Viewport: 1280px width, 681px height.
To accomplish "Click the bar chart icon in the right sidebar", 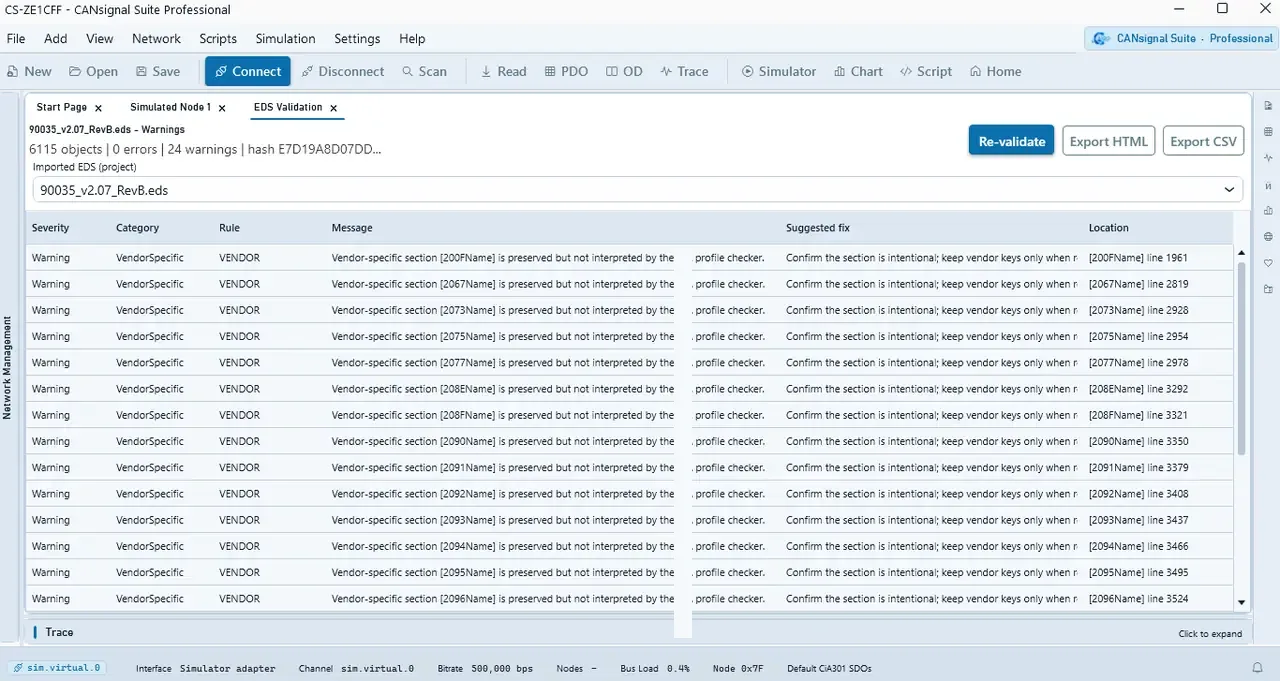I will pos(1268,211).
